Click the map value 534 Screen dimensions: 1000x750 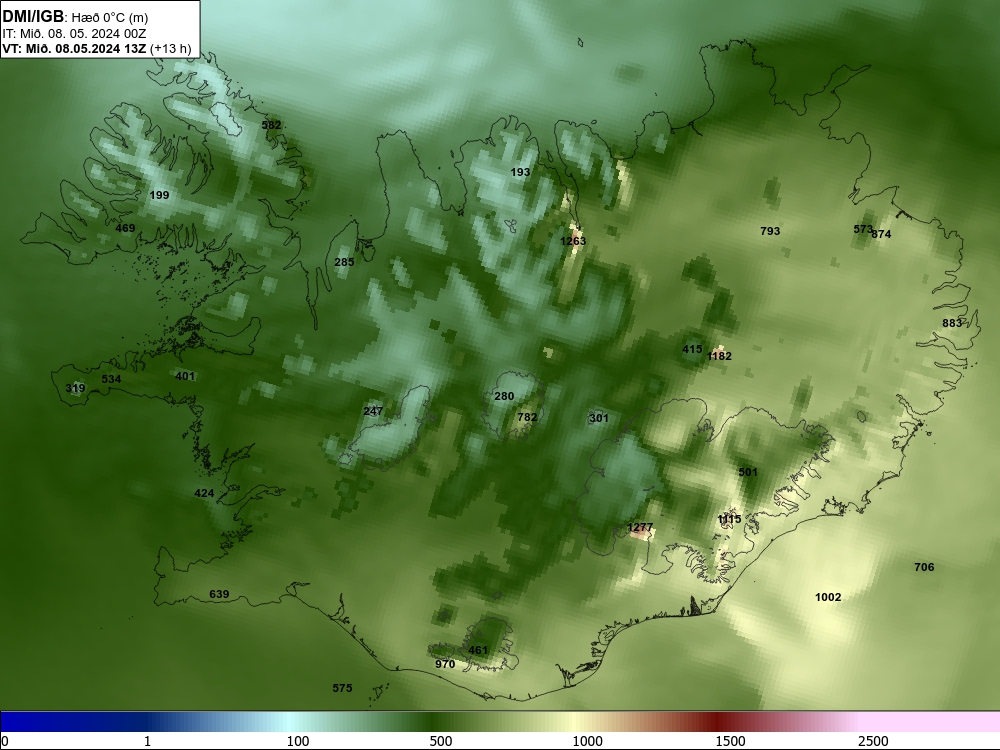(x=111, y=379)
